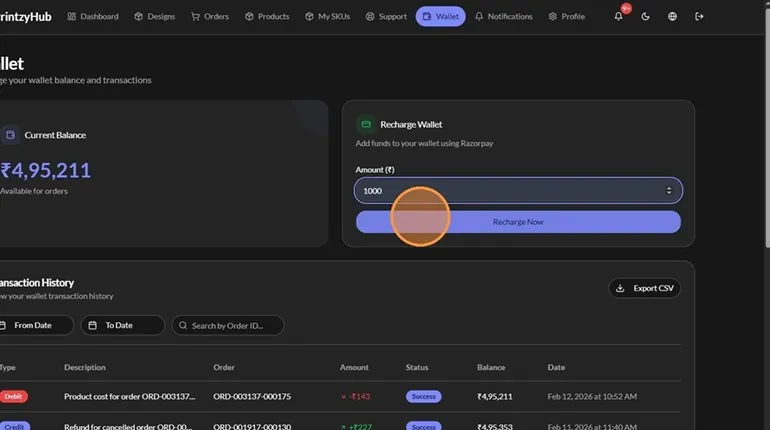Click the Status column header
770x430 pixels.
[417, 367]
